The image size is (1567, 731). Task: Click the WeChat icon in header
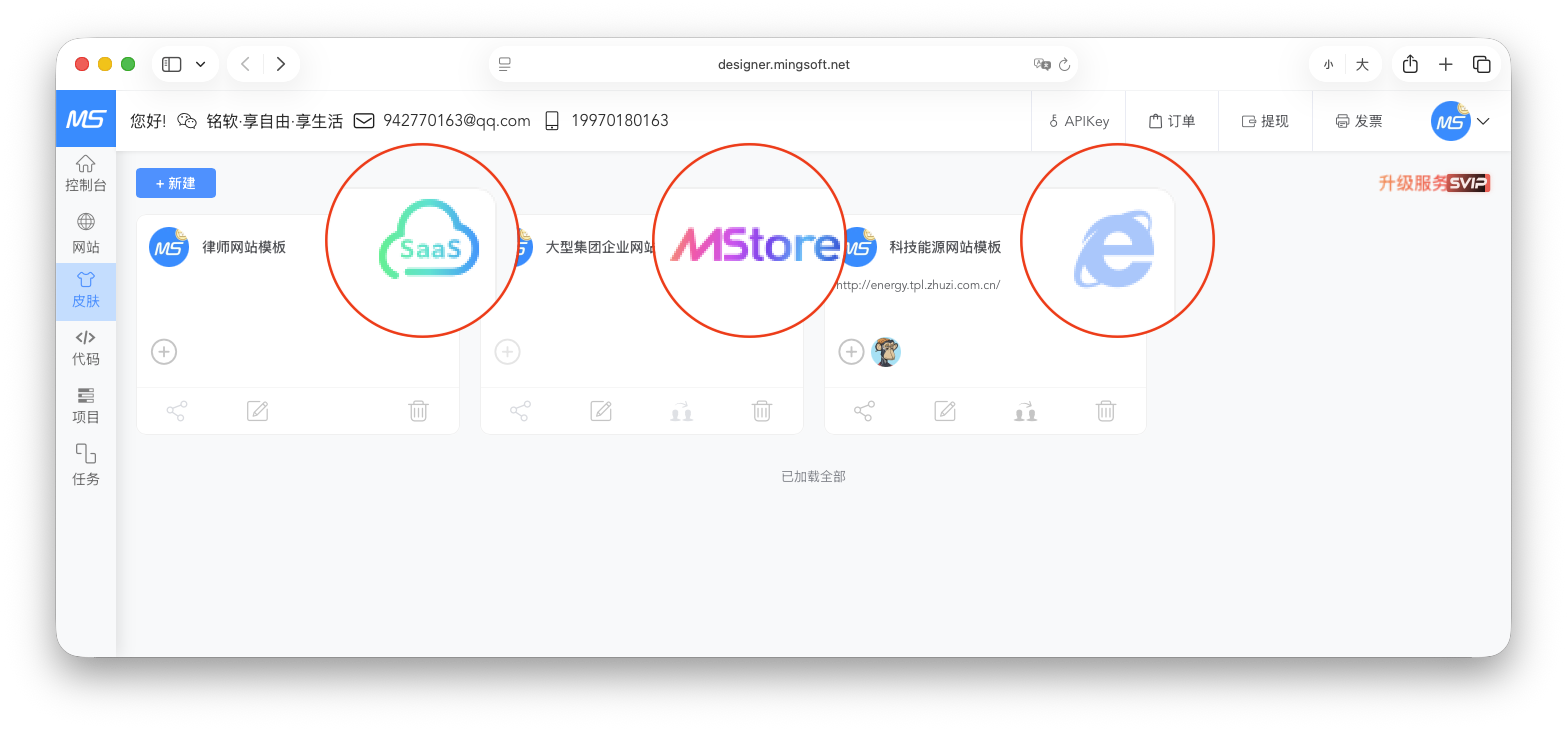(187, 121)
